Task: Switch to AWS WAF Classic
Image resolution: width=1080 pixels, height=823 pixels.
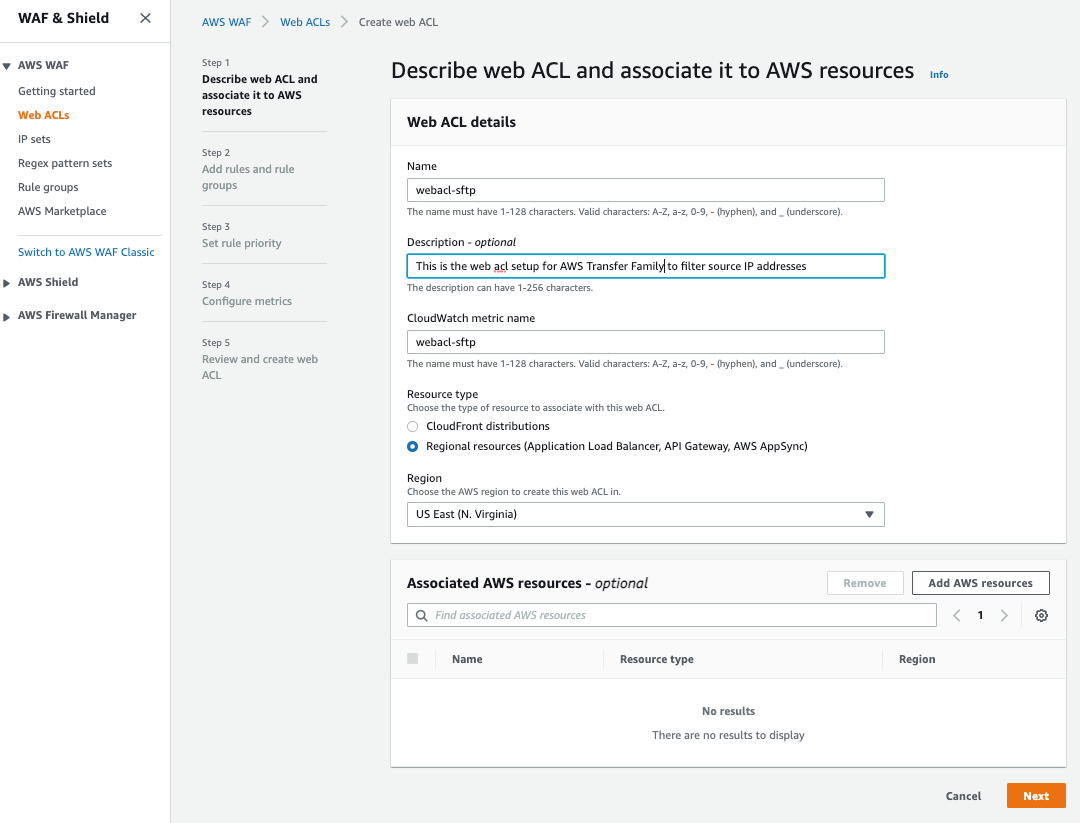Action: pyautogui.click(x=87, y=251)
